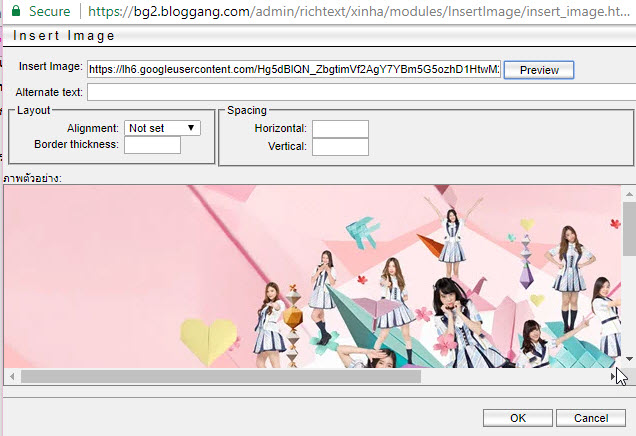Click the Secure label in address bar
This screenshot has width=636, height=436.
pyautogui.click(x=49, y=11)
